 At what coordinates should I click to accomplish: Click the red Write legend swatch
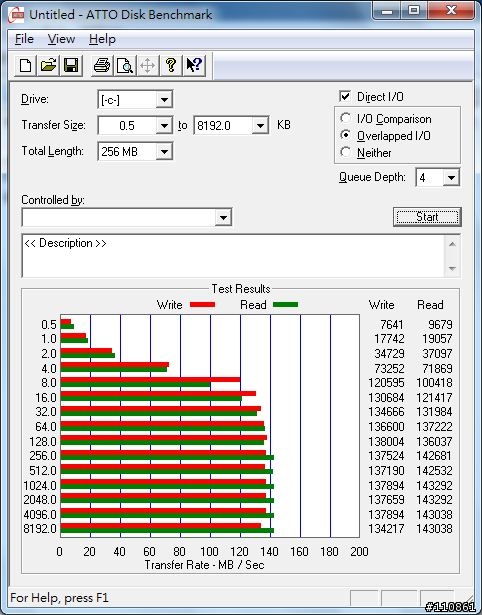pos(202,304)
